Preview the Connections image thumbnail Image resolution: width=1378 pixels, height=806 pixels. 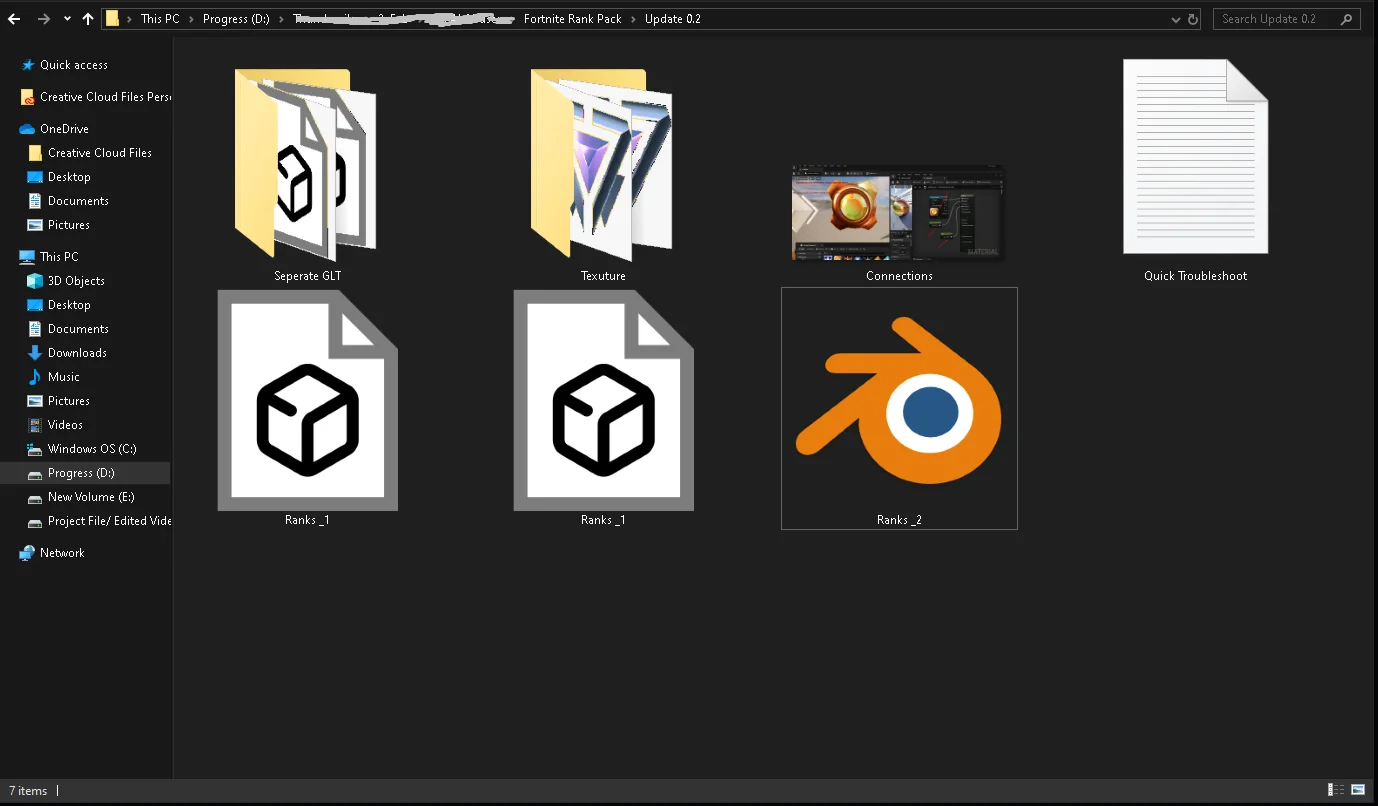point(898,213)
